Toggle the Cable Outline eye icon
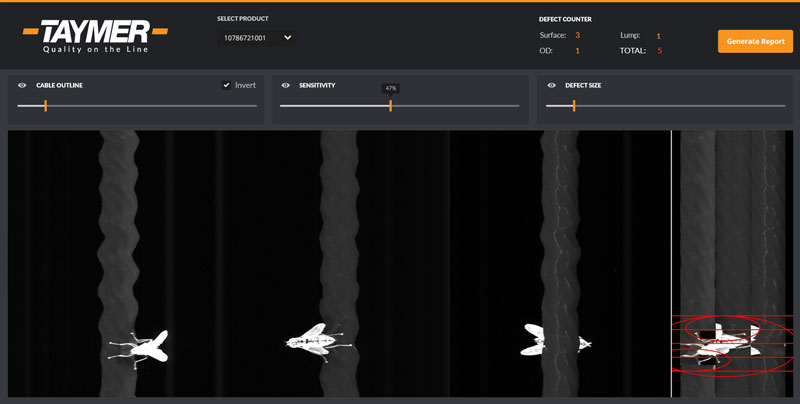The width and height of the screenshot is (800, 404). point(22,86)
